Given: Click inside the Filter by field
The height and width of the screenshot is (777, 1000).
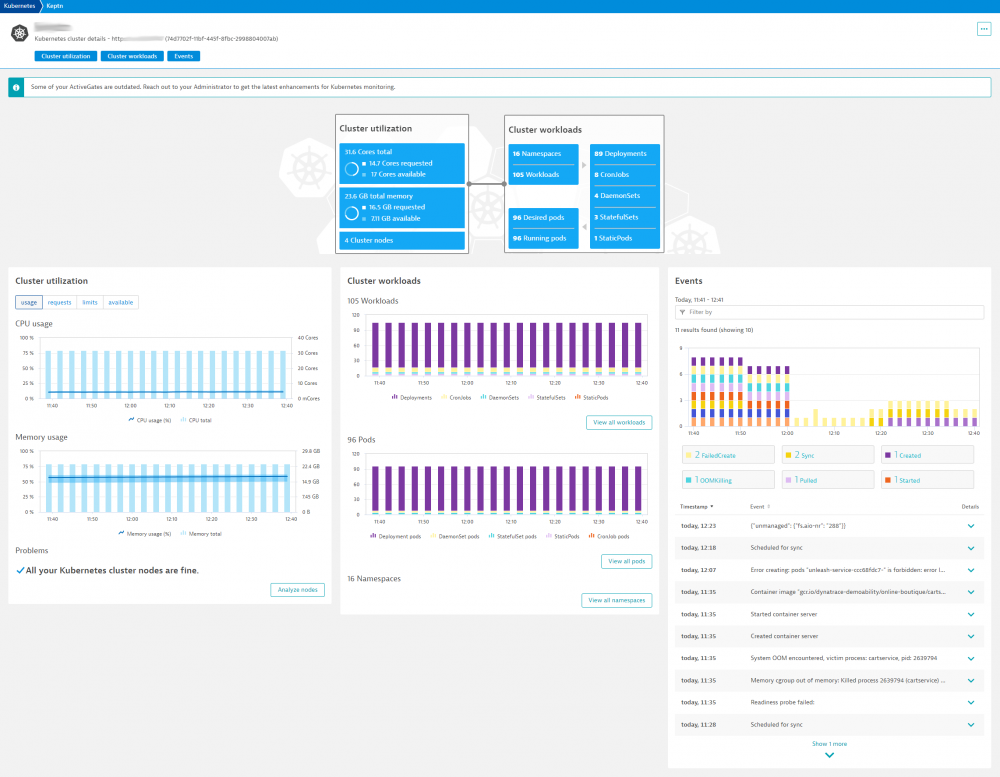Looking at the screenshot, I should click(x=830, y=313).
